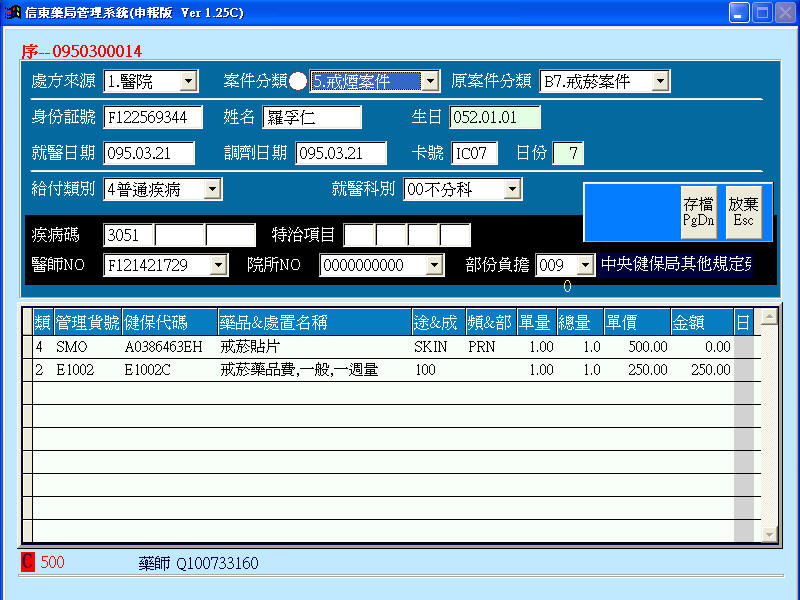Image resolution: width=800 pixels, height=600 pixels.
Task: Click the 疾病碼 field containing 3051
Action: click(129, 235)
